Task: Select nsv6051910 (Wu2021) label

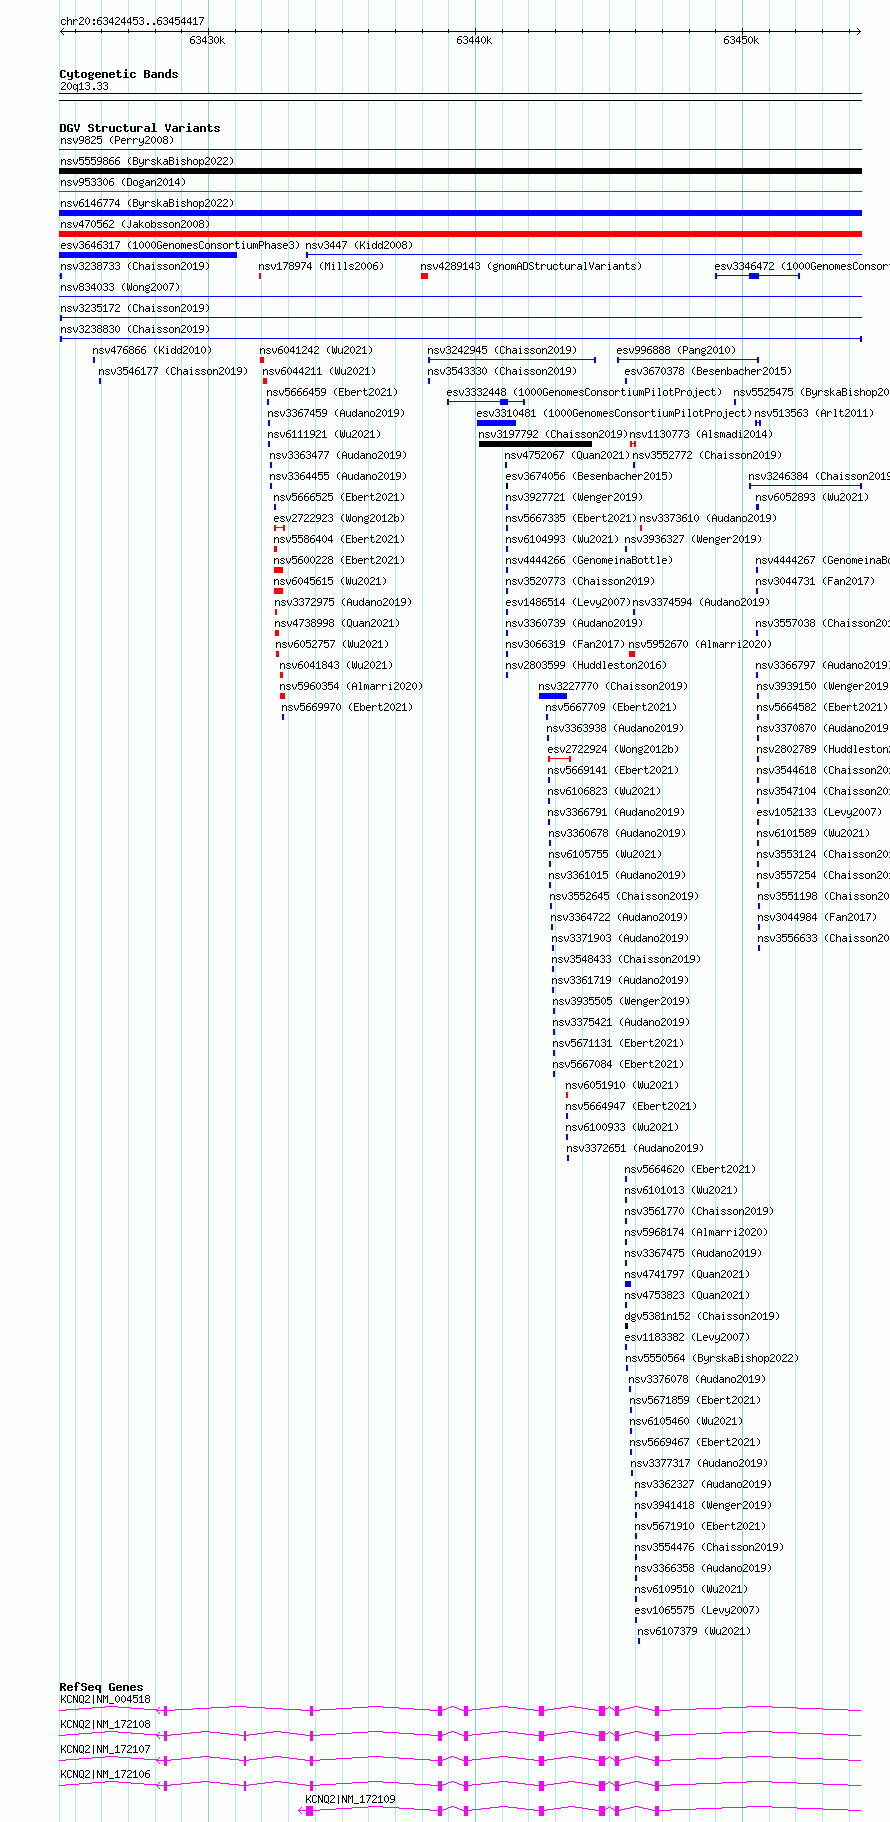Action: 622,1085
